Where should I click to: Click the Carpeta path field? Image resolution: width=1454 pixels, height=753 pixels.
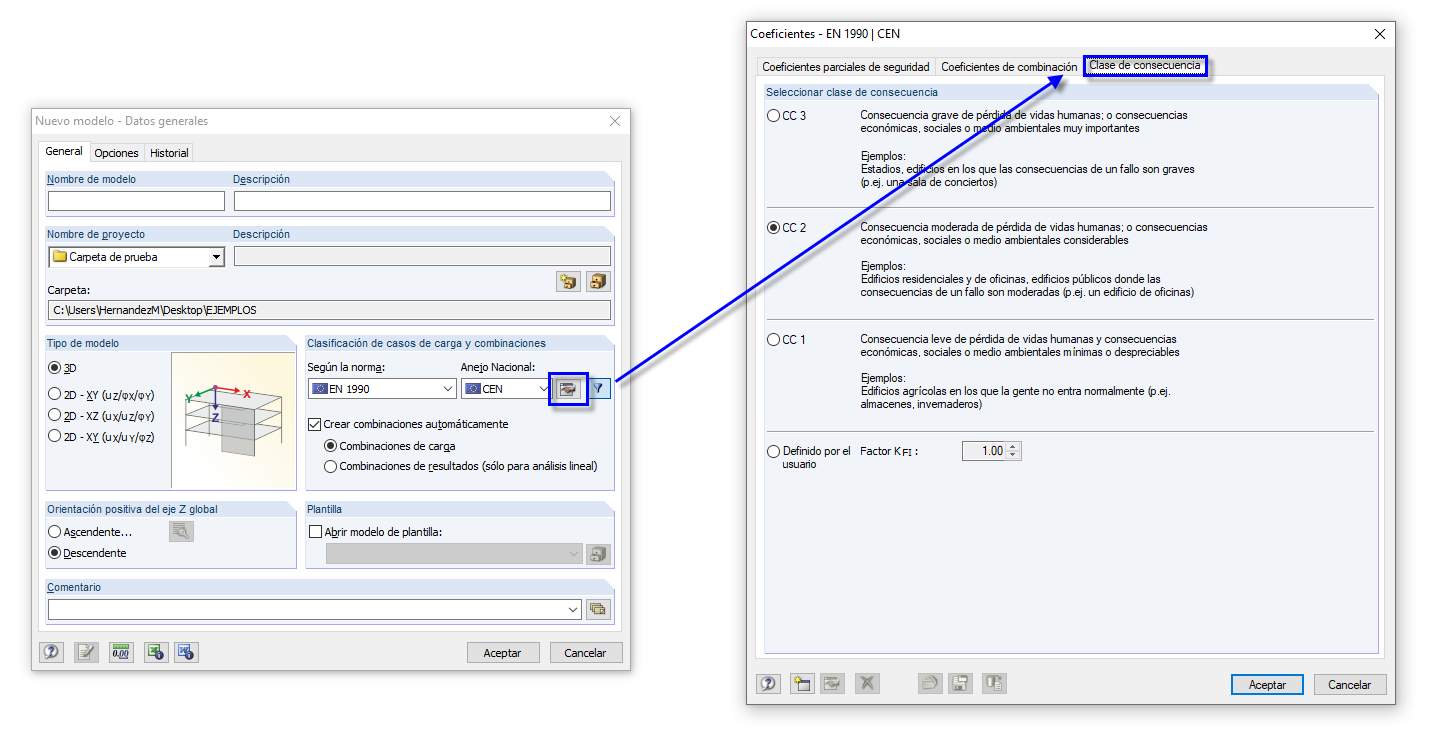(x=329, y=310)
